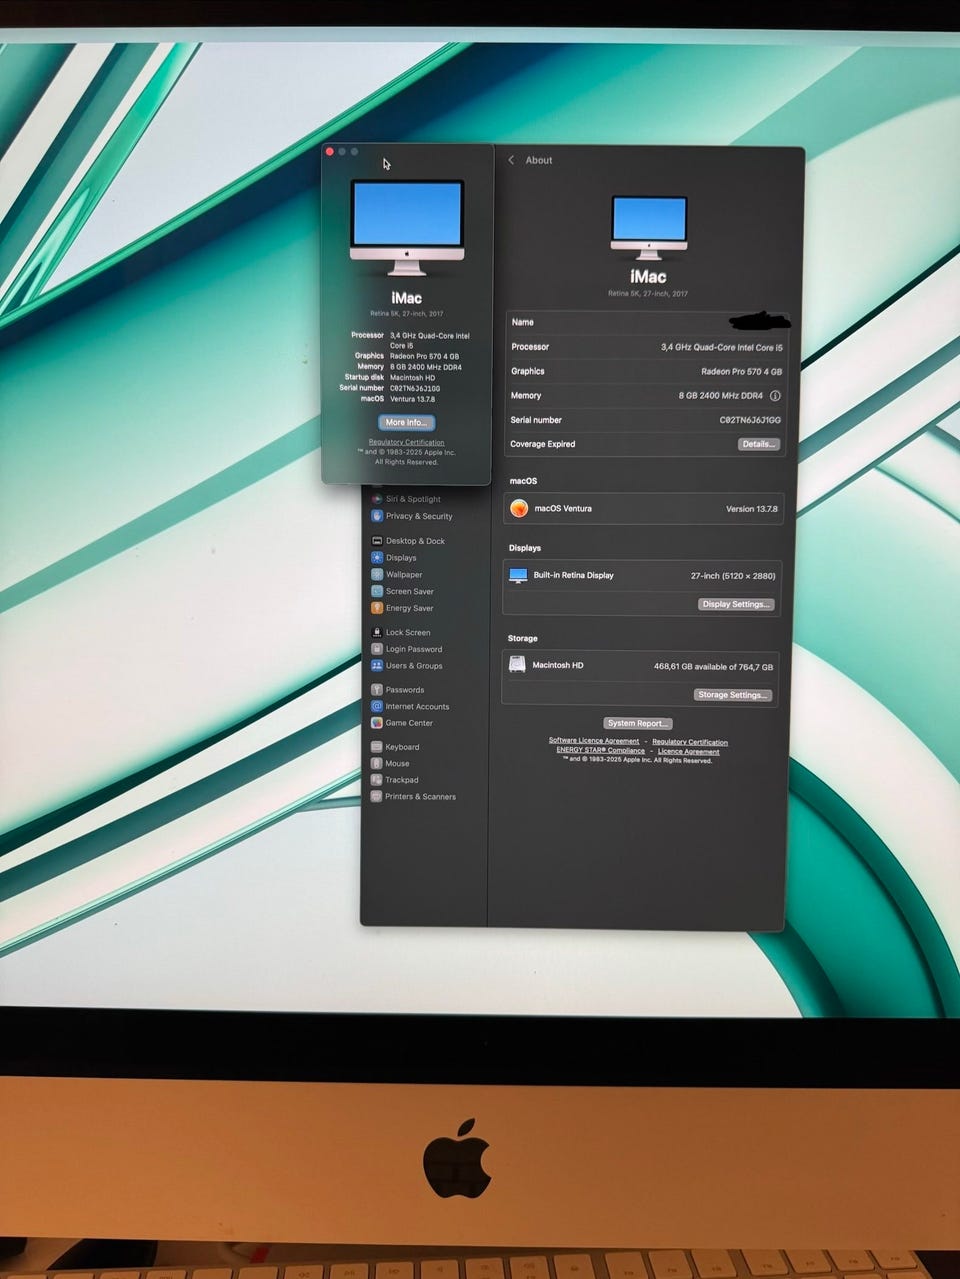Click the Built-in Retina Display monitor icon
The image size is (960, 1279).
point(518,576)
